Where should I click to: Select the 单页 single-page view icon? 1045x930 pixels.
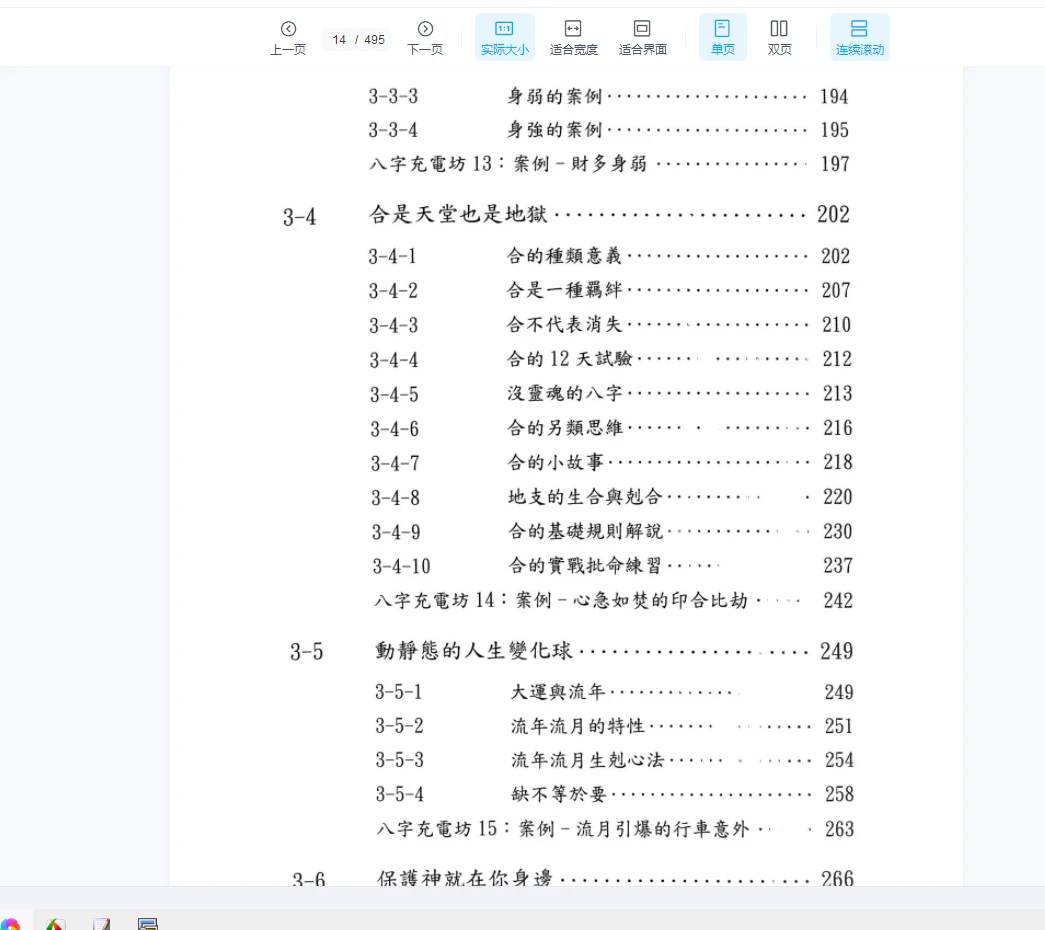click(x=722, y=30)
